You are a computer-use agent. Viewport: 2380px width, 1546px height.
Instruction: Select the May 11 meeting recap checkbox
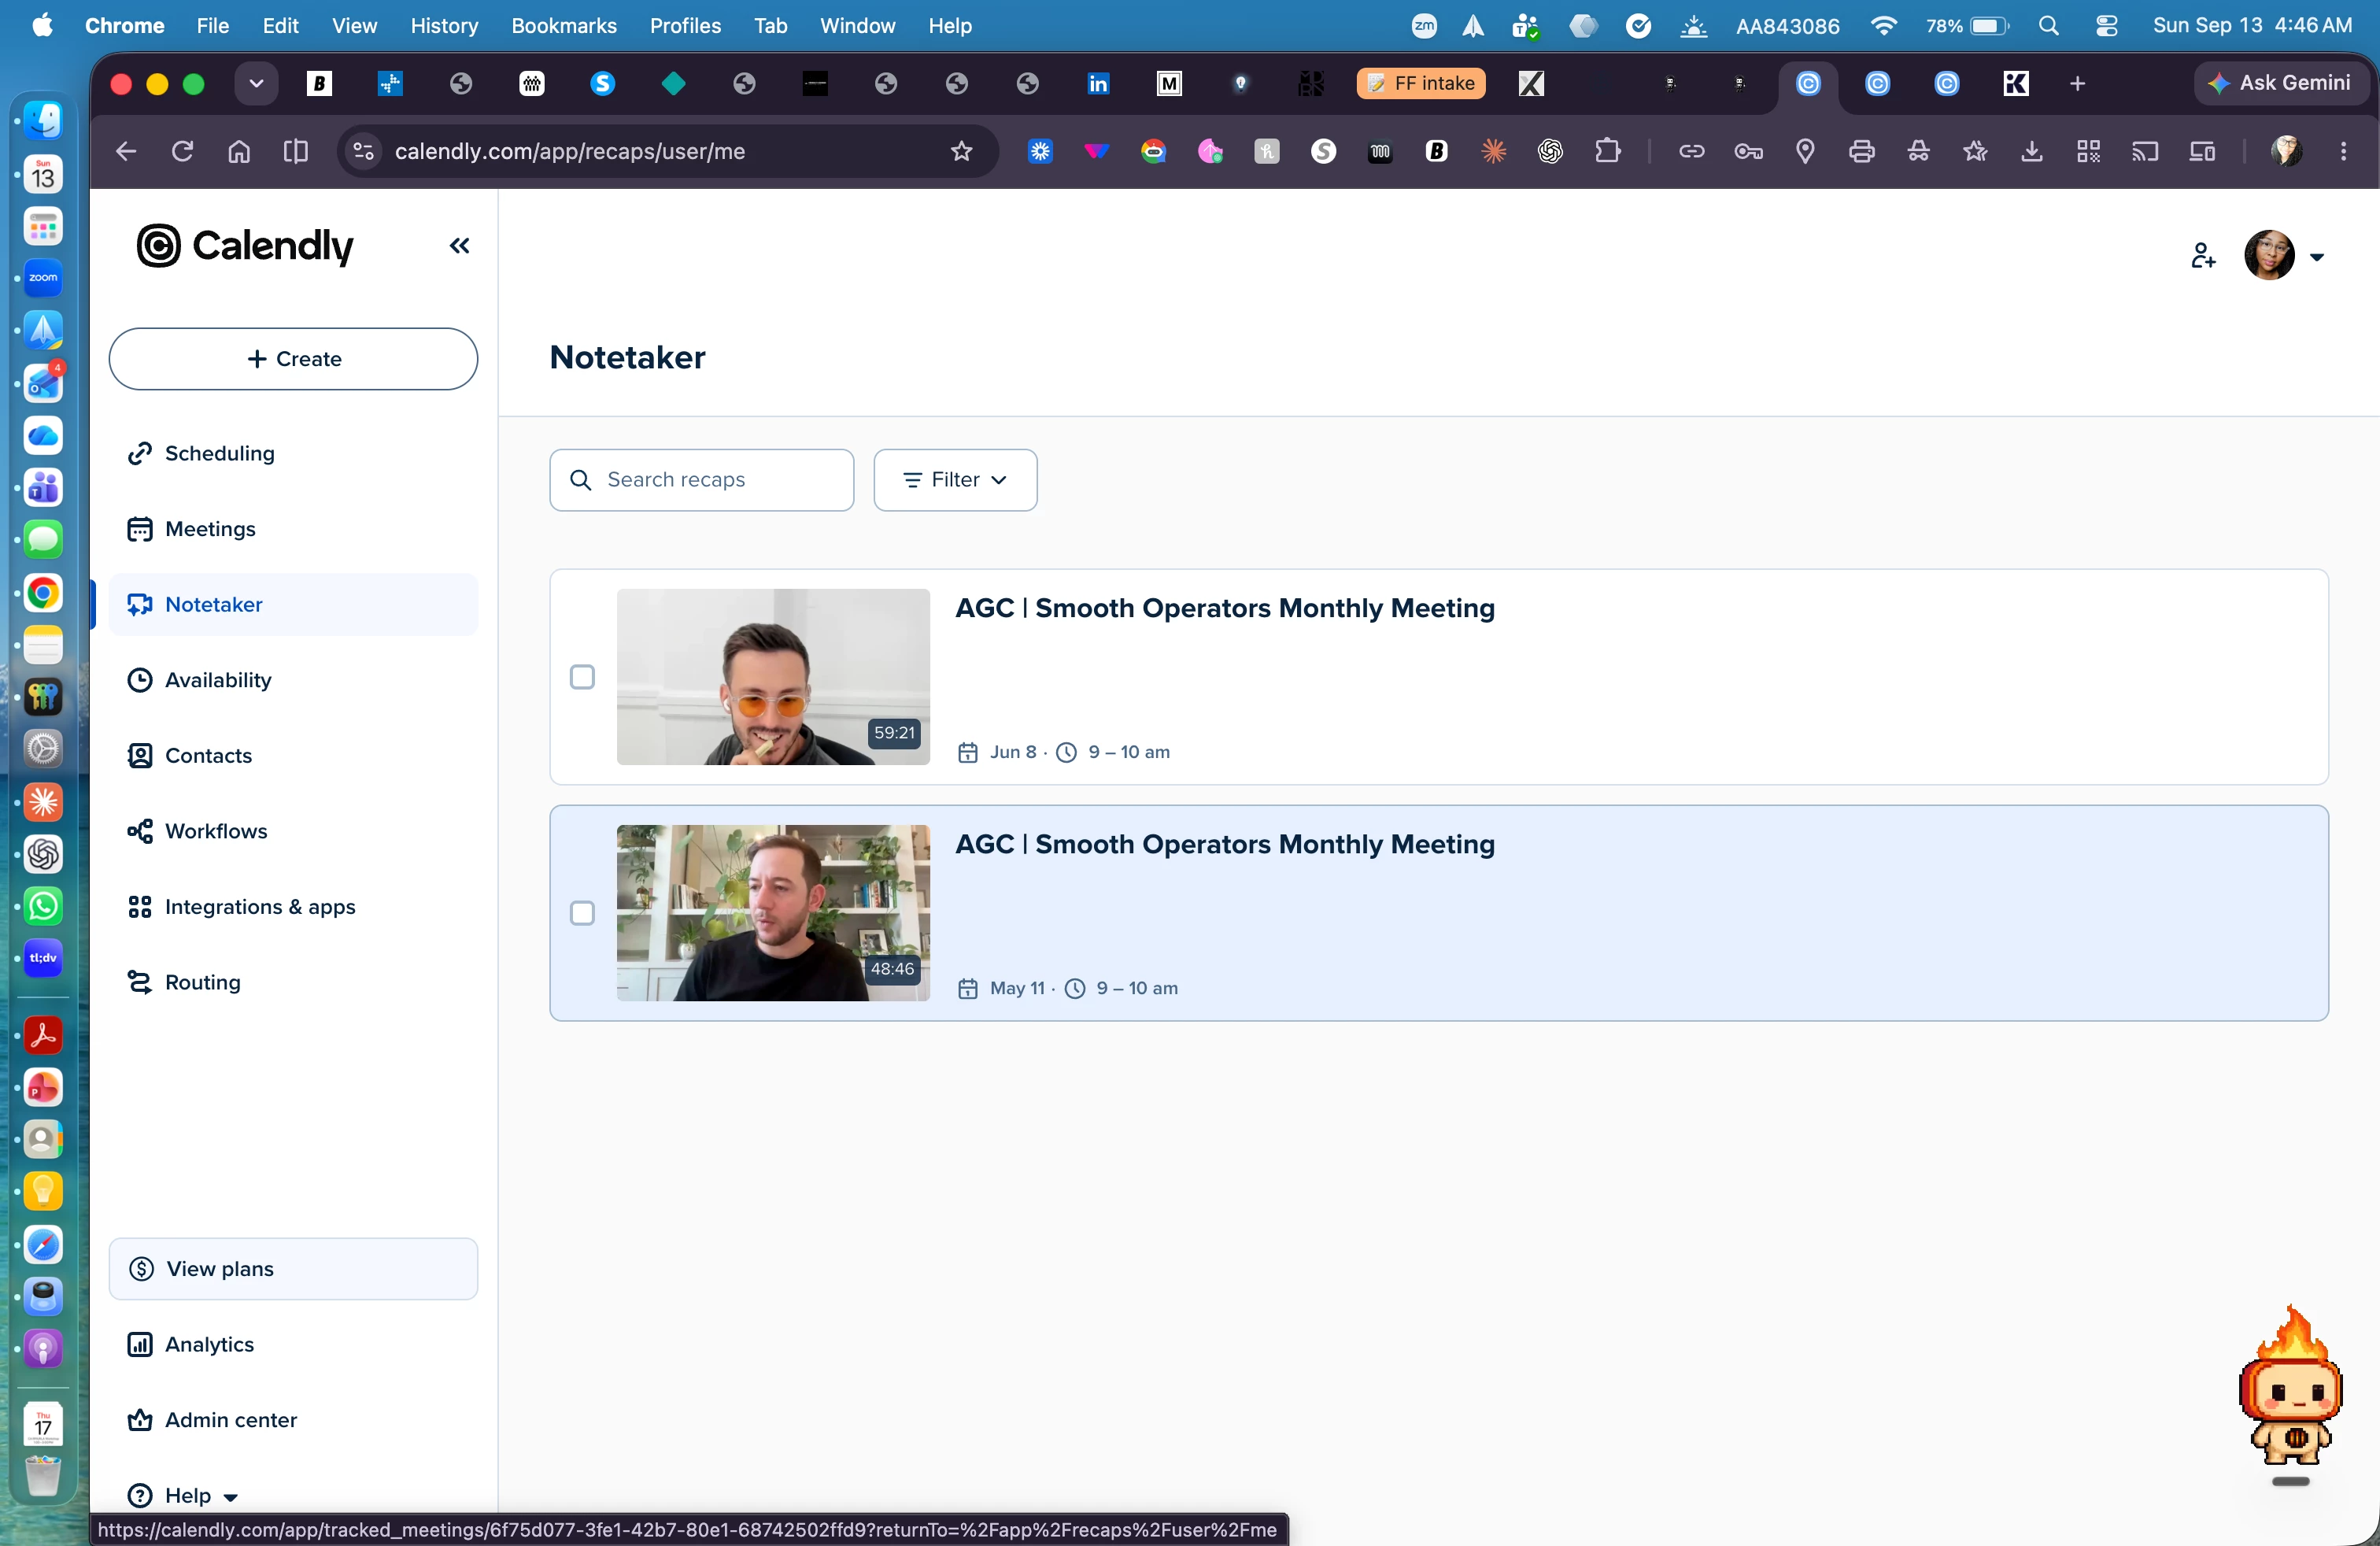click(x=582, y=913)
